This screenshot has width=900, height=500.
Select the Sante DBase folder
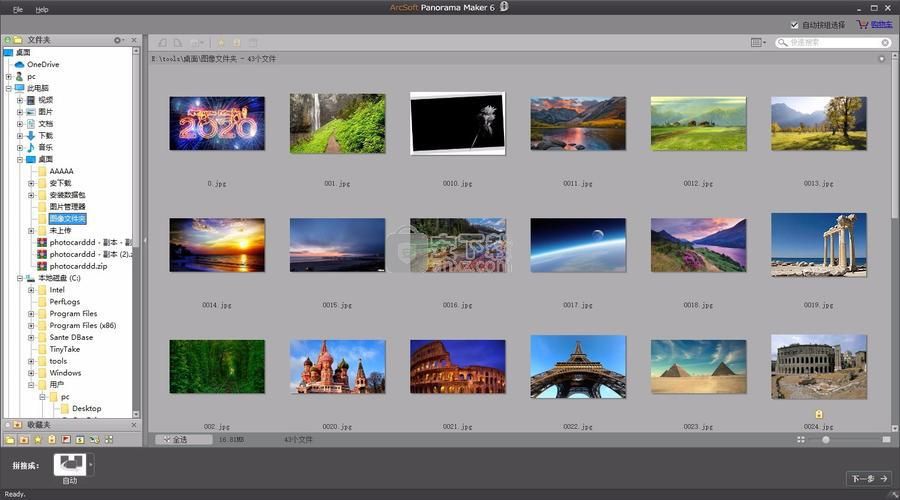(x=71, y=338)
